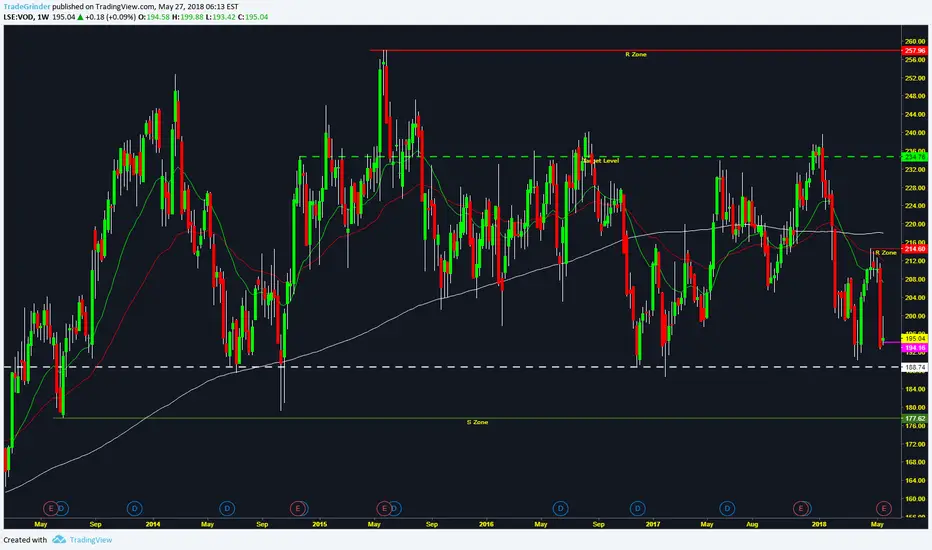The image size is (932, 550).
Task: Open the dividend D marker just before 2014
Action: [x=135, y=508]
